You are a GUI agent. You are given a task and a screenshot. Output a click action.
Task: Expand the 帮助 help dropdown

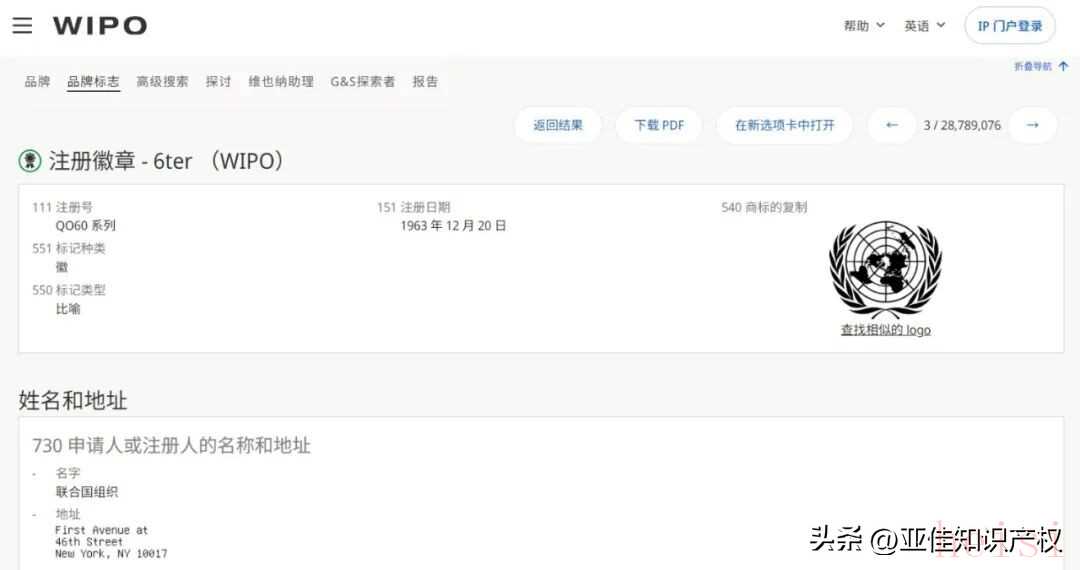(864, 26)
